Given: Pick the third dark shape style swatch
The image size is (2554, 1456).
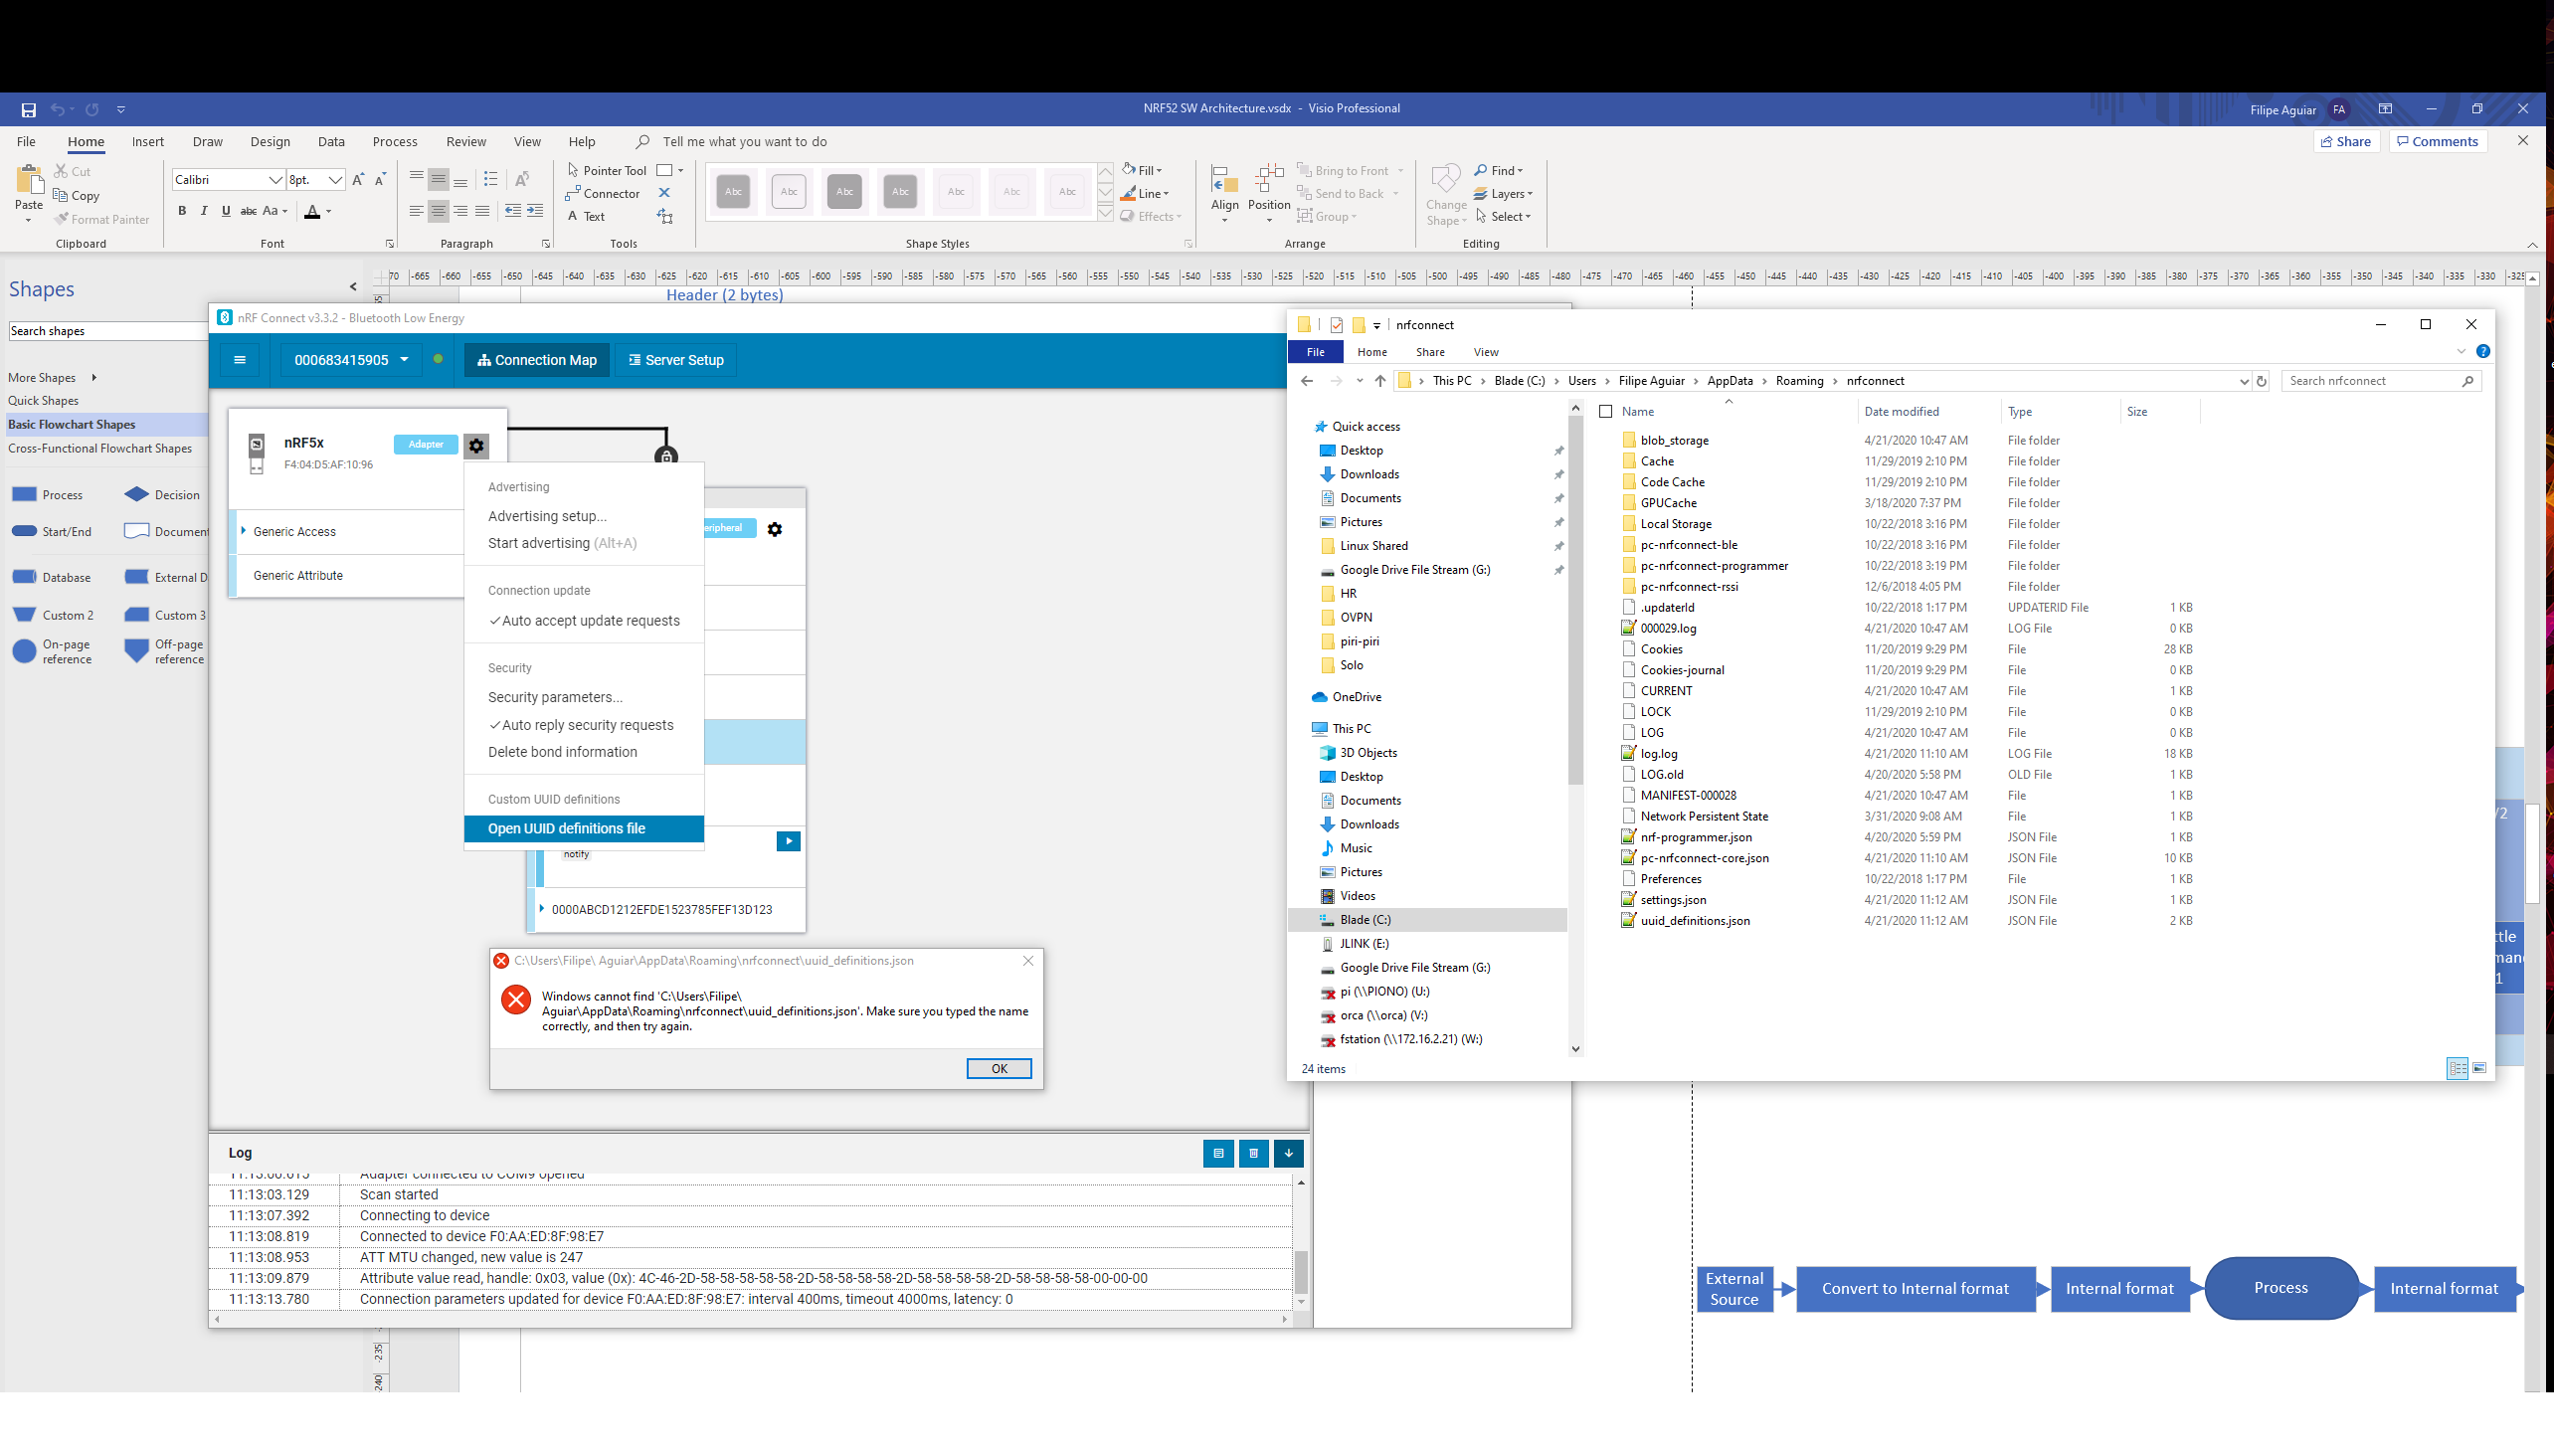Looking at the screenshot, I should [x=845, y=192].
